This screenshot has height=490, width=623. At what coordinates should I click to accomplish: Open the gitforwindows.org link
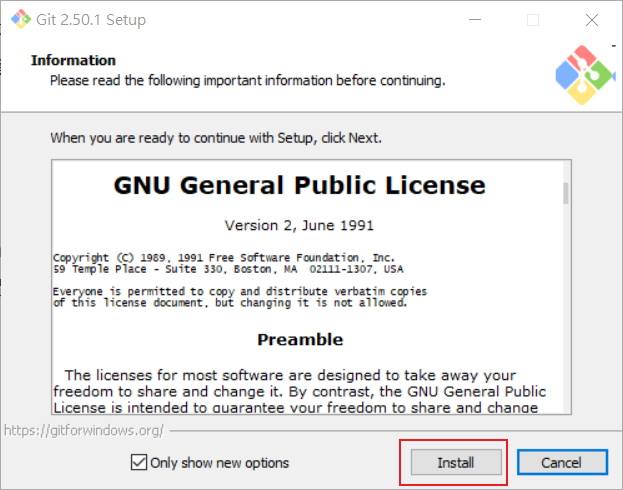(84, 430)
